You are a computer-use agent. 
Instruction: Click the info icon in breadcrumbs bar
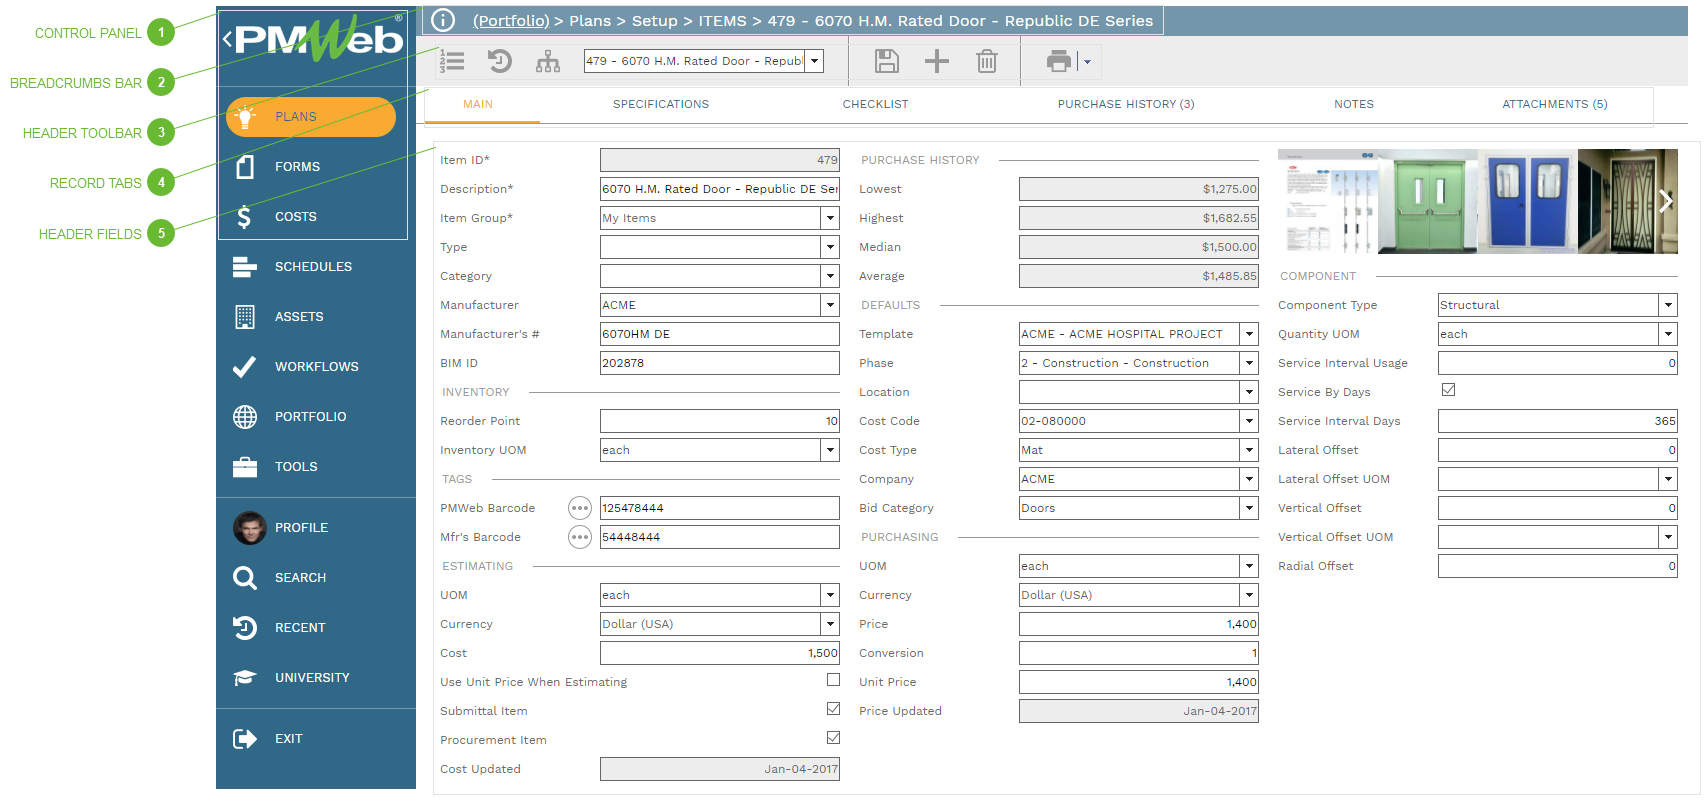443,21
